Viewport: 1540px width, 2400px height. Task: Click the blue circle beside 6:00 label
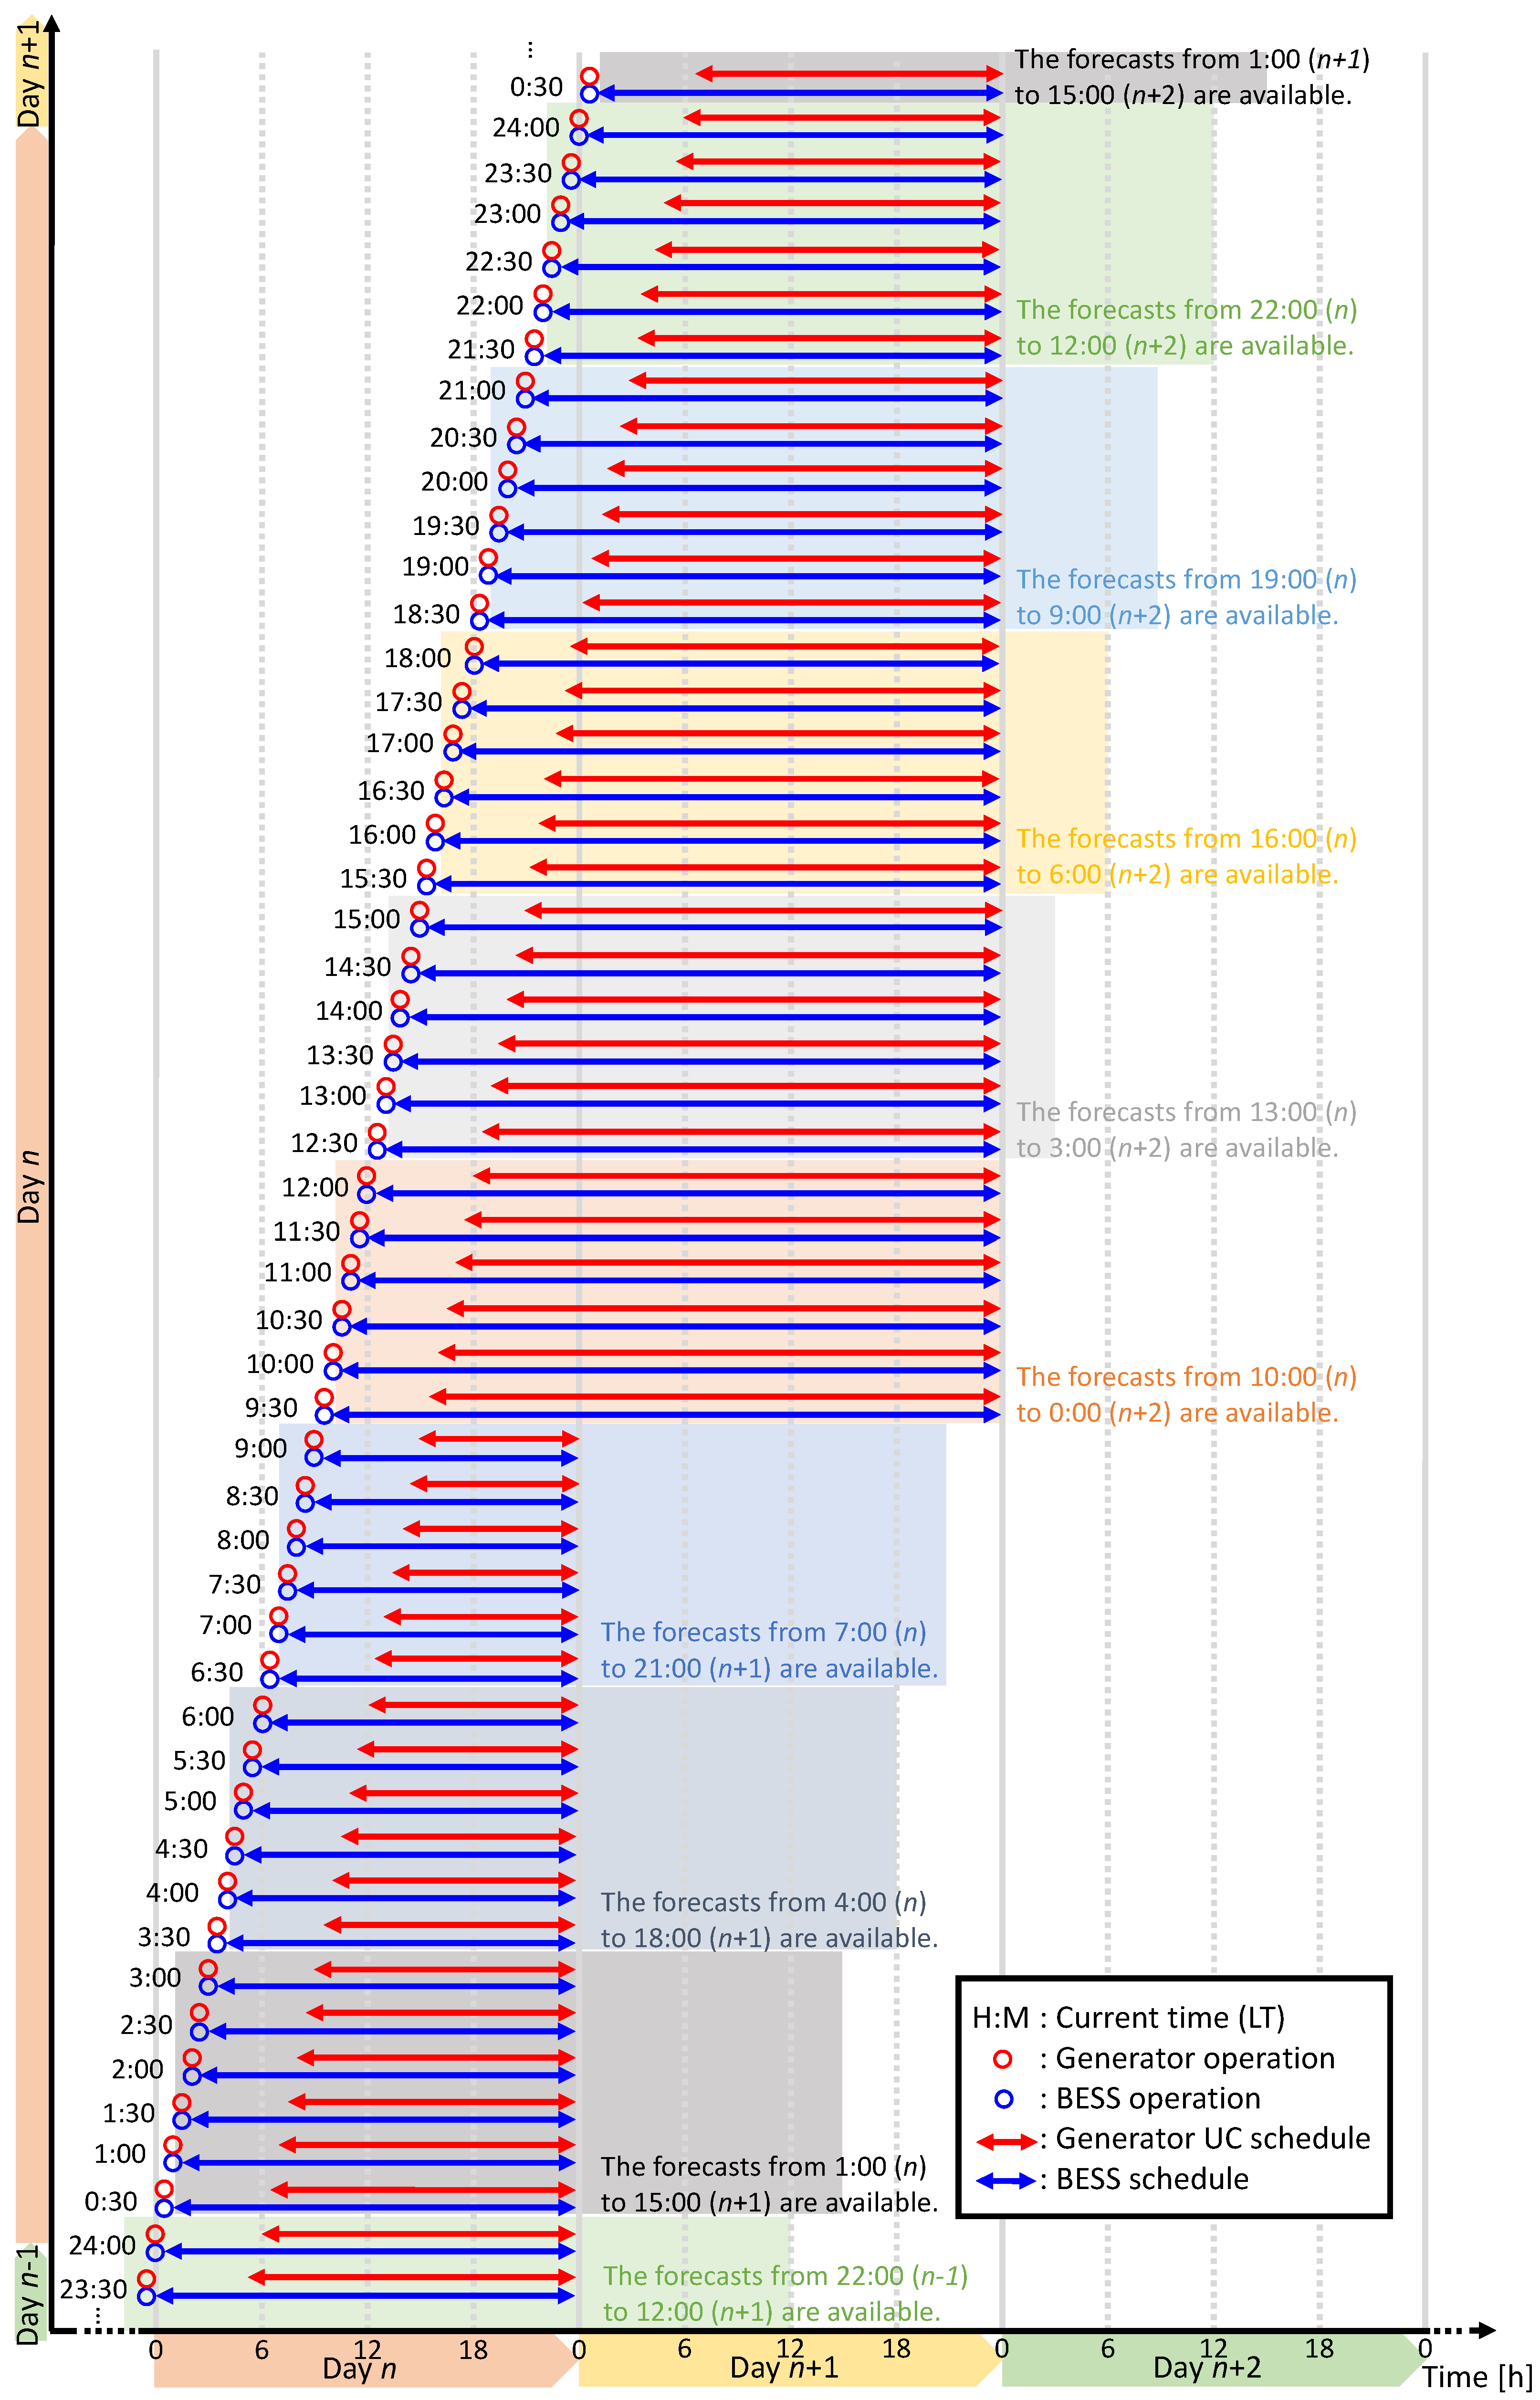point(262,1723)
